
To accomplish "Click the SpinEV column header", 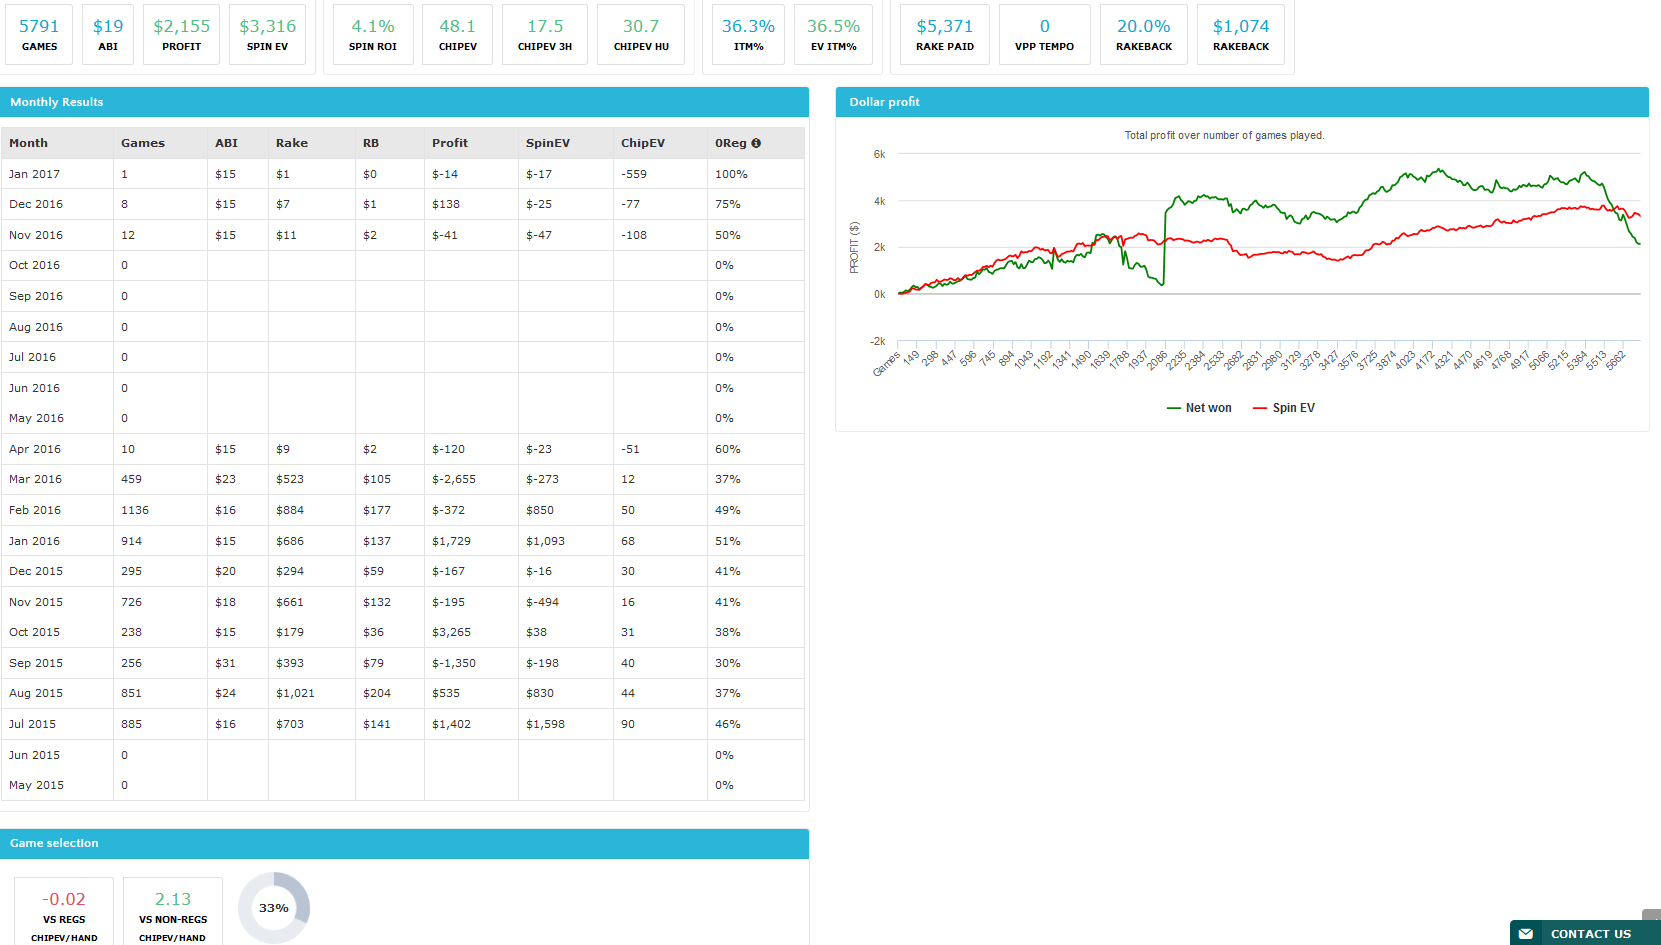I will coord(548,143).
